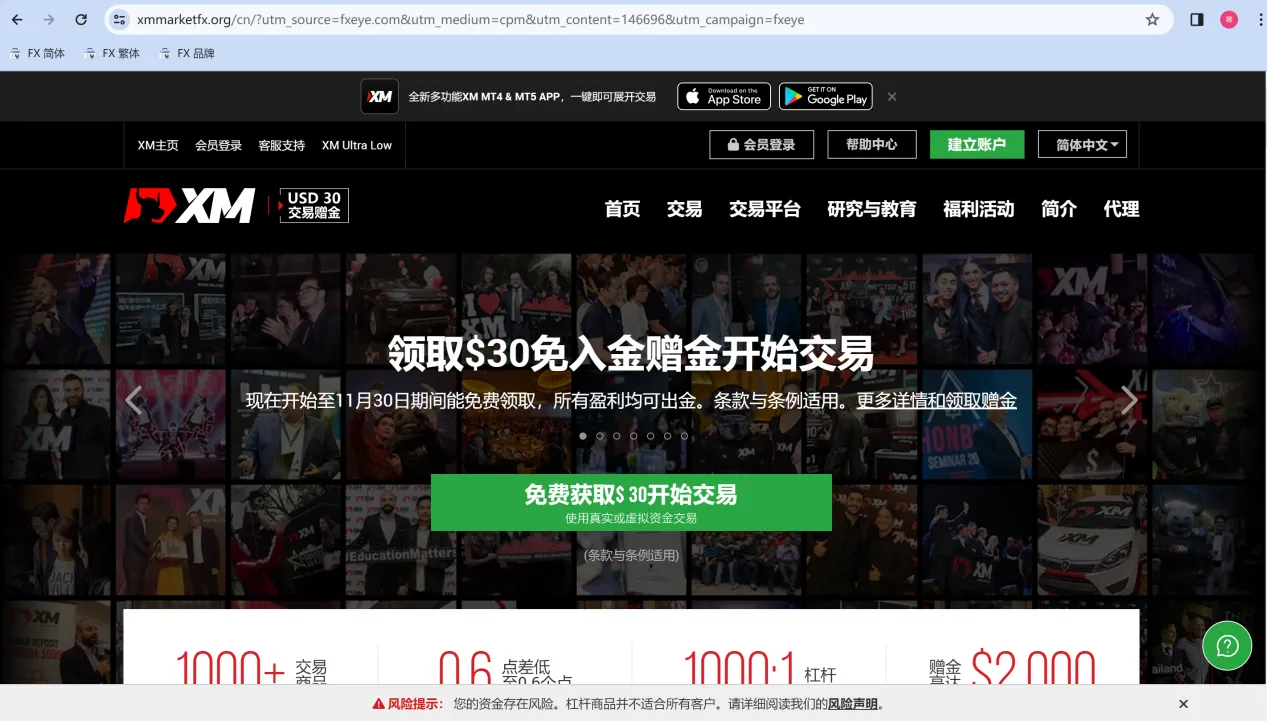Show next slide with right carousel arrow
The width and height of the screenshot is (1267, 721).
tap(1129, 400)
